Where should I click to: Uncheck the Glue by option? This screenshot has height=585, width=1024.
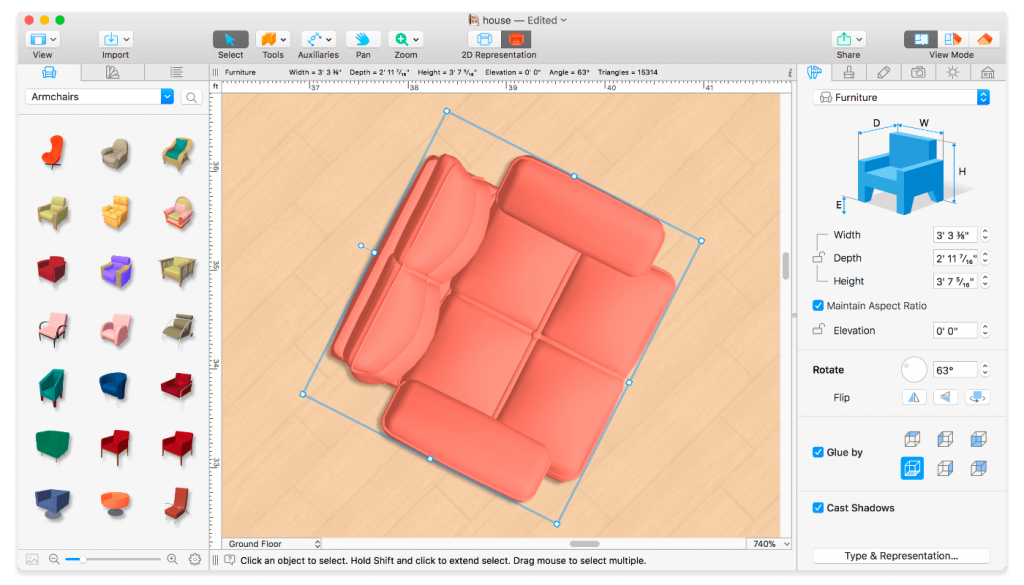[818, 452]
